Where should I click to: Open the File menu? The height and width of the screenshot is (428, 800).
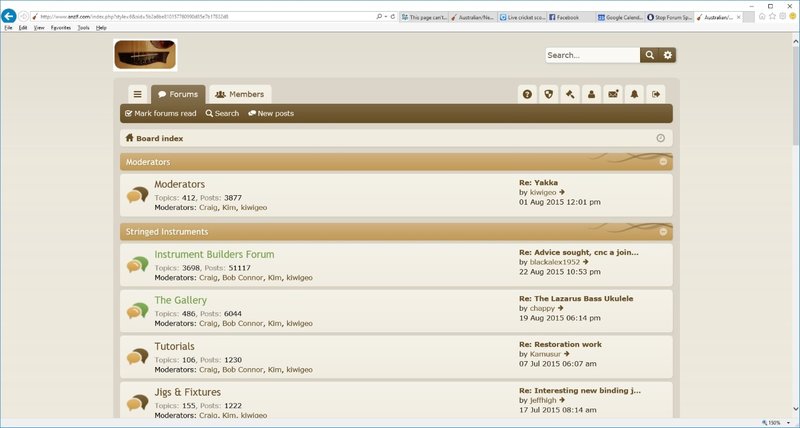tap(8, 28)
